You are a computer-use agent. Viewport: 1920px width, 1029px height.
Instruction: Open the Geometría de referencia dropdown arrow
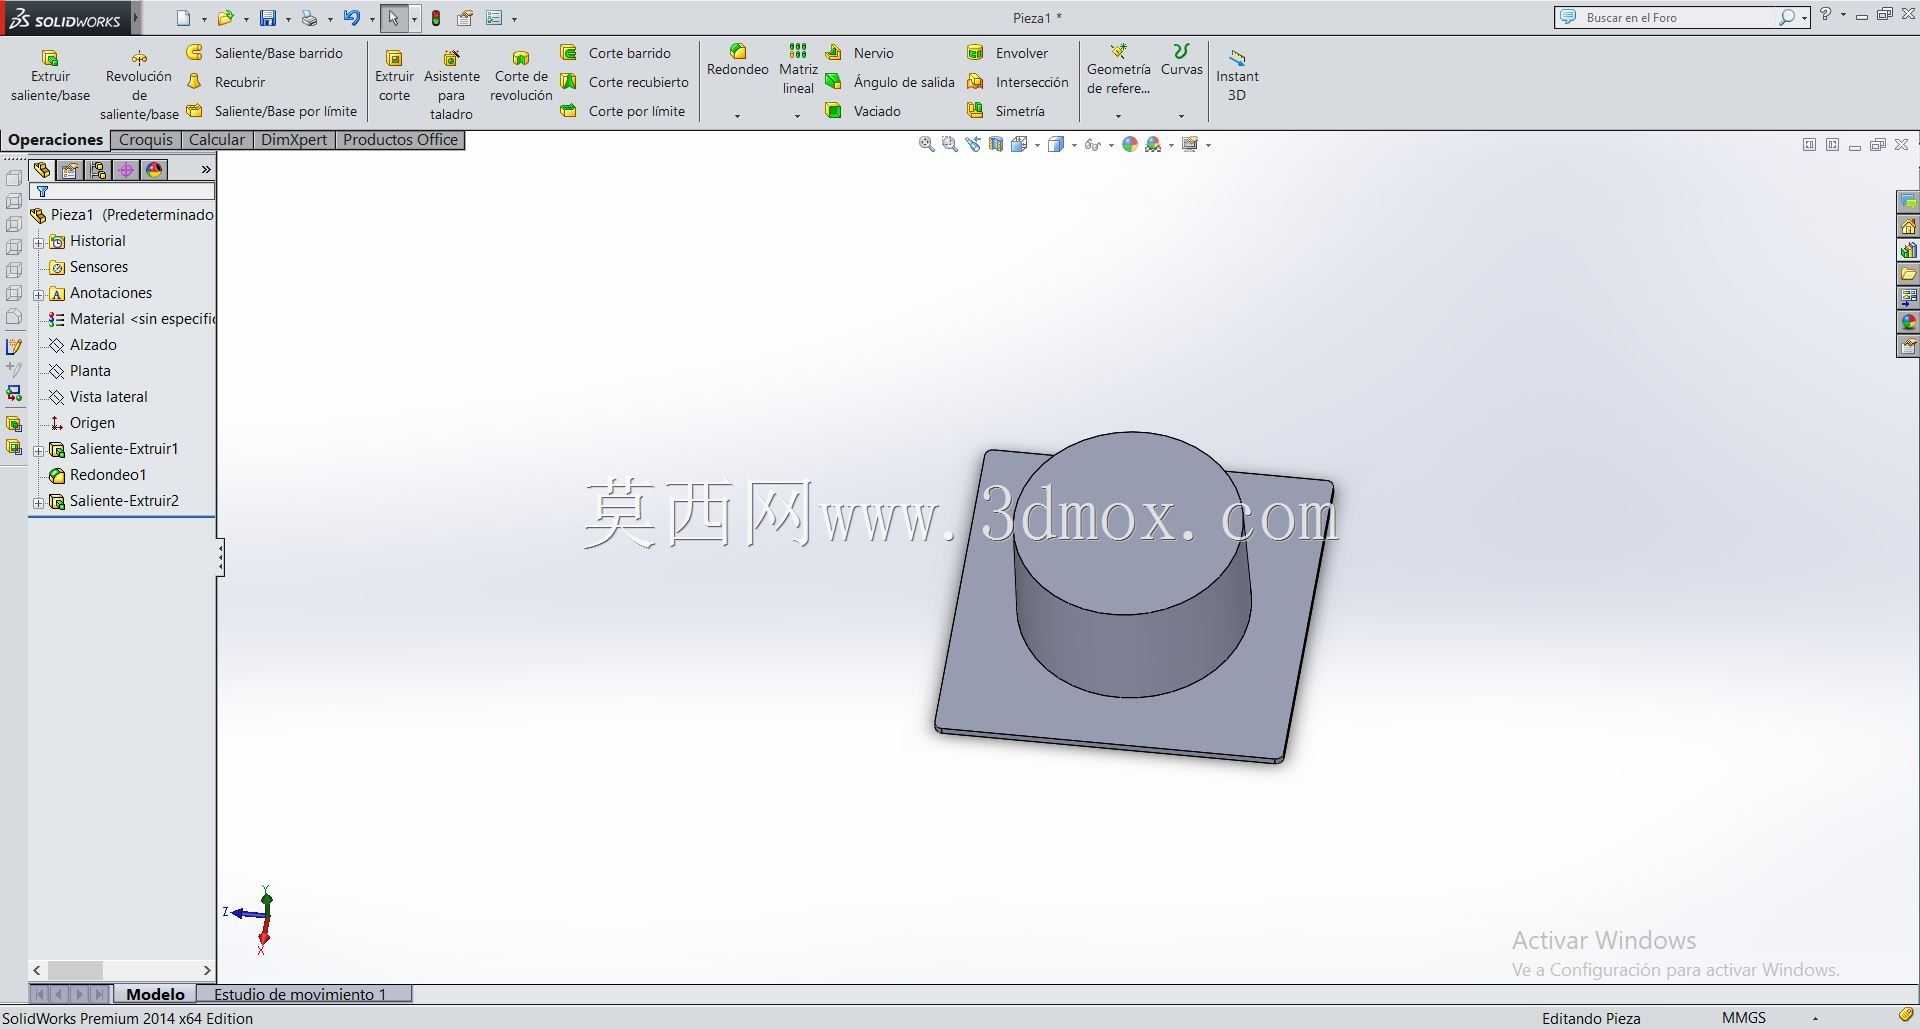[x=1118, y=116]
